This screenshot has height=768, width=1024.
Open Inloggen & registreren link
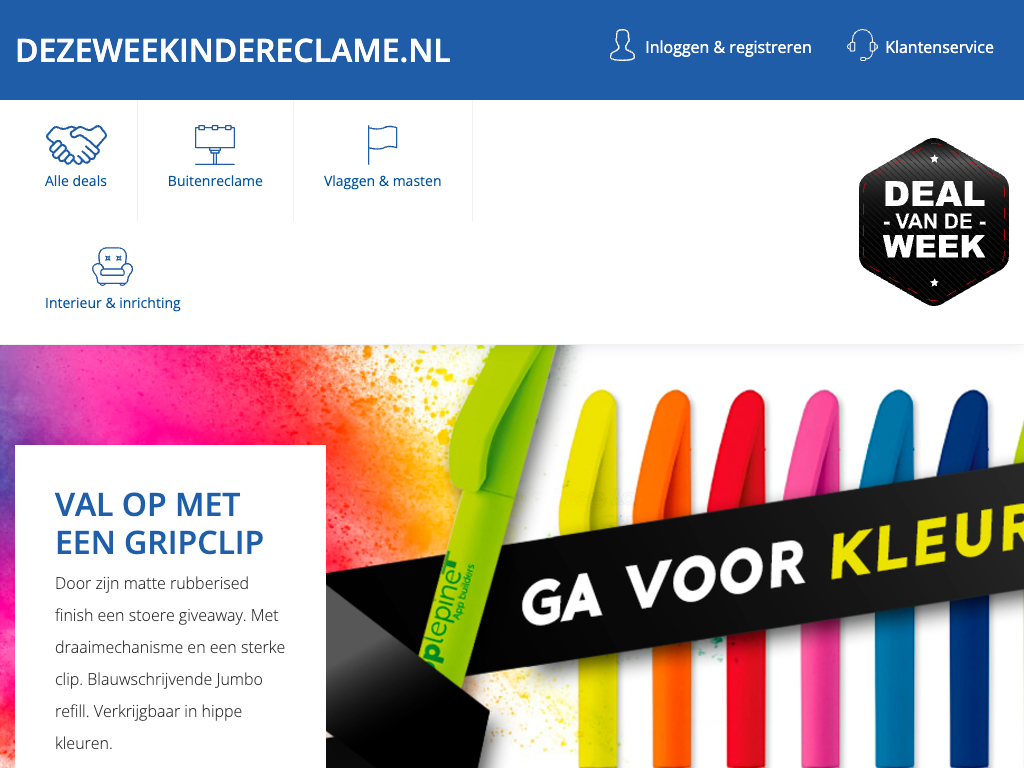tap(728, 47)
